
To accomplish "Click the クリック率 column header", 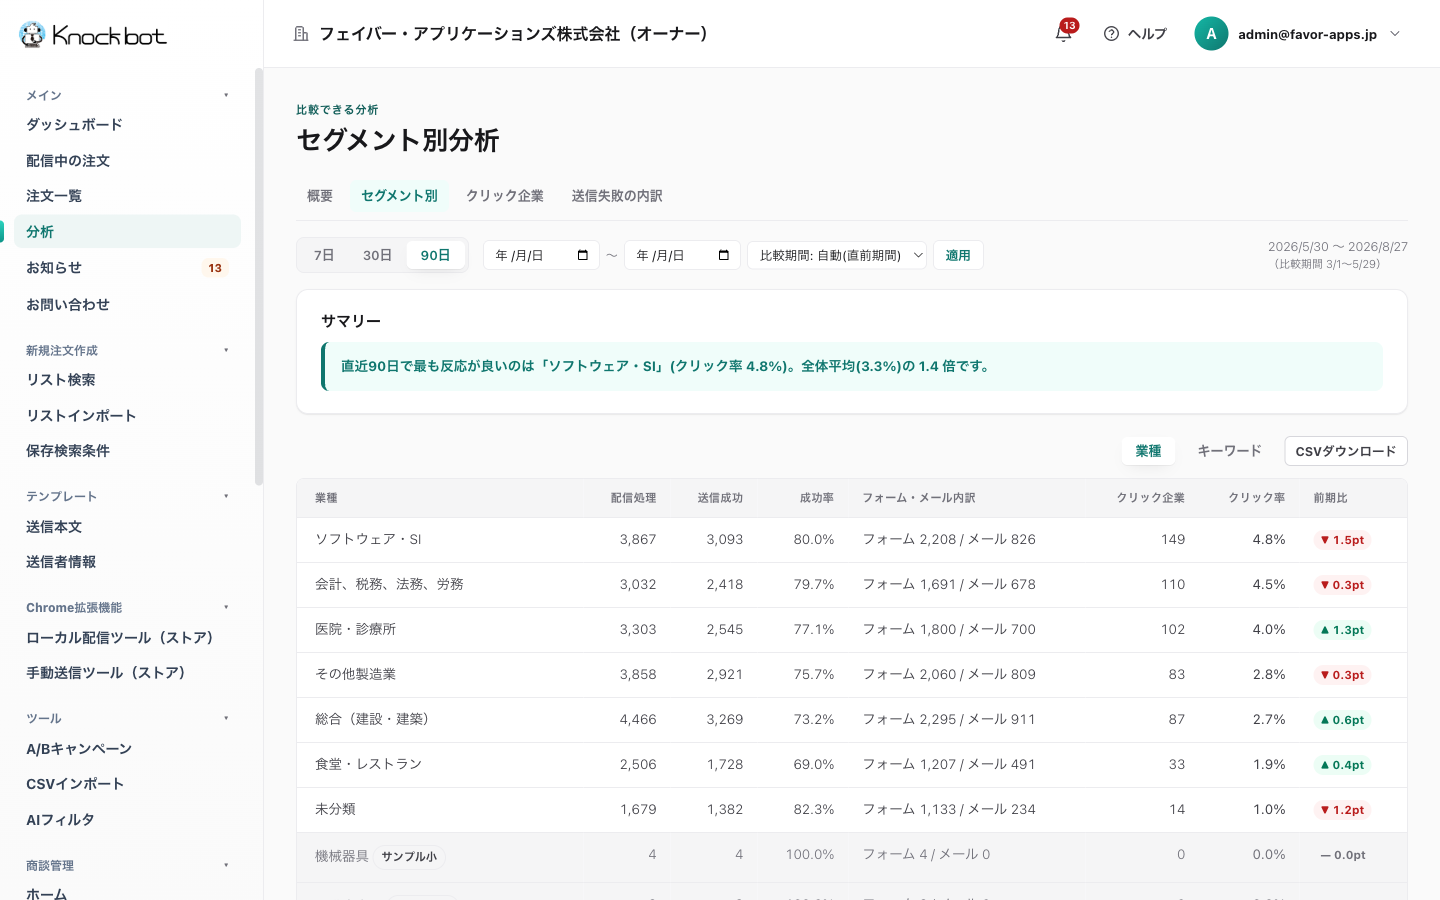I will pos(1256,498).
